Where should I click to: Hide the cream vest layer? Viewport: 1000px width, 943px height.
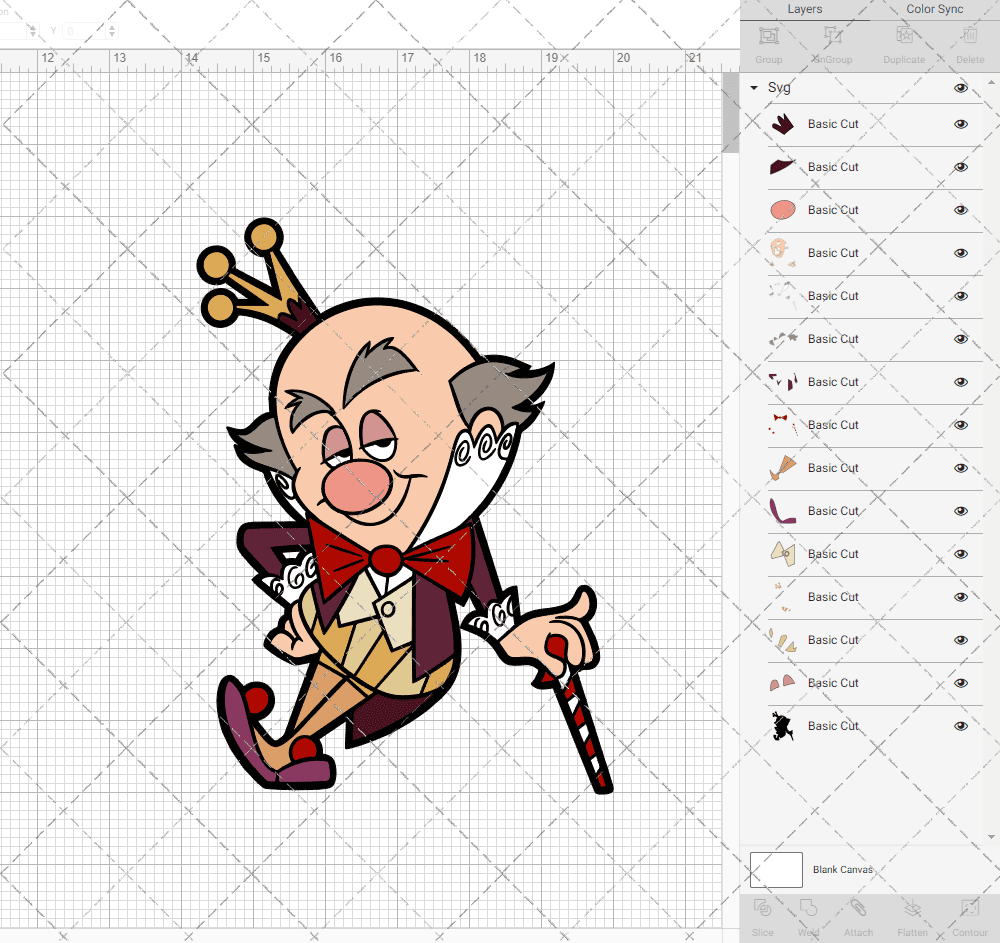tap(960, 554)
